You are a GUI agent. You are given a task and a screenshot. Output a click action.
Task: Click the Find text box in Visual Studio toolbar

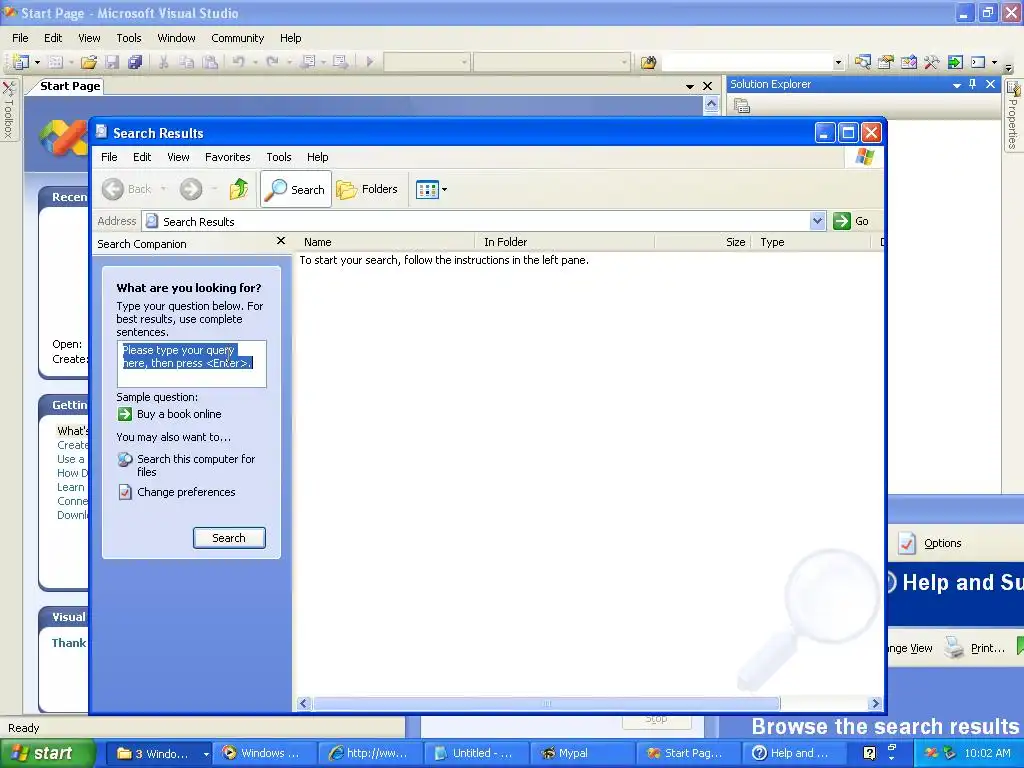coord(746,63)
